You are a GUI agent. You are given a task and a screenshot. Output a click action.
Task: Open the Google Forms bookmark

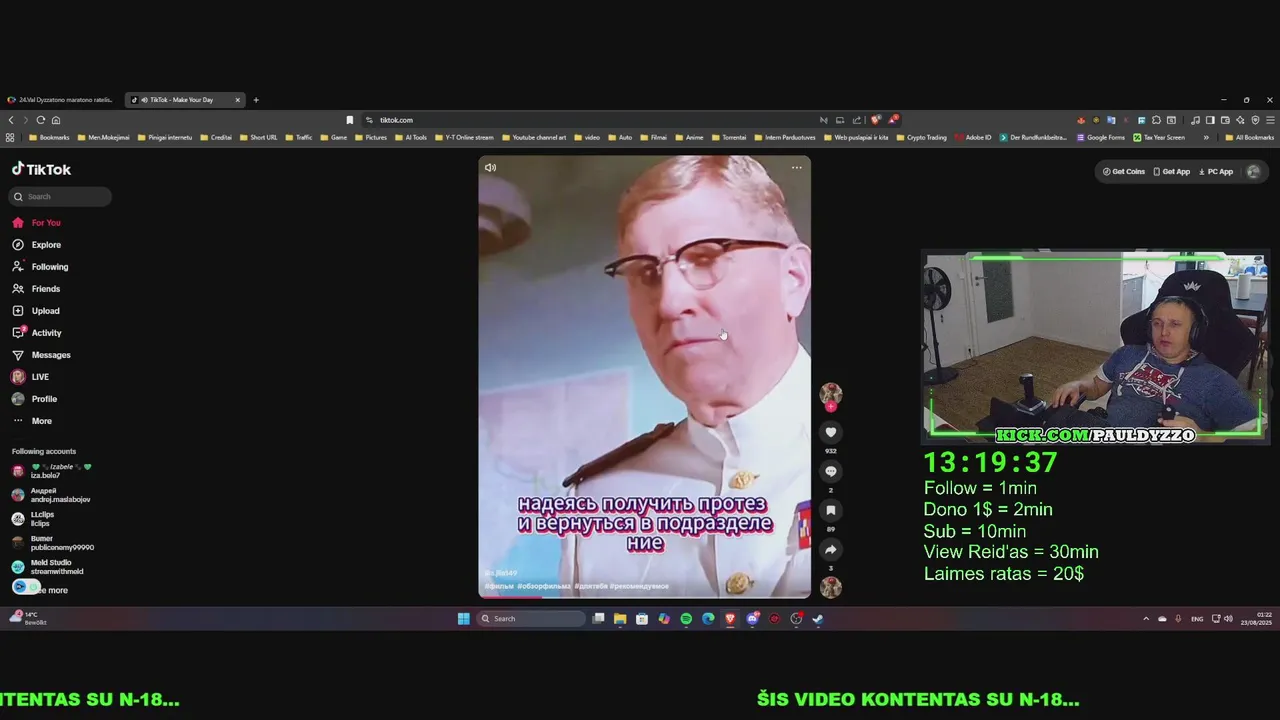(1101, 138)
